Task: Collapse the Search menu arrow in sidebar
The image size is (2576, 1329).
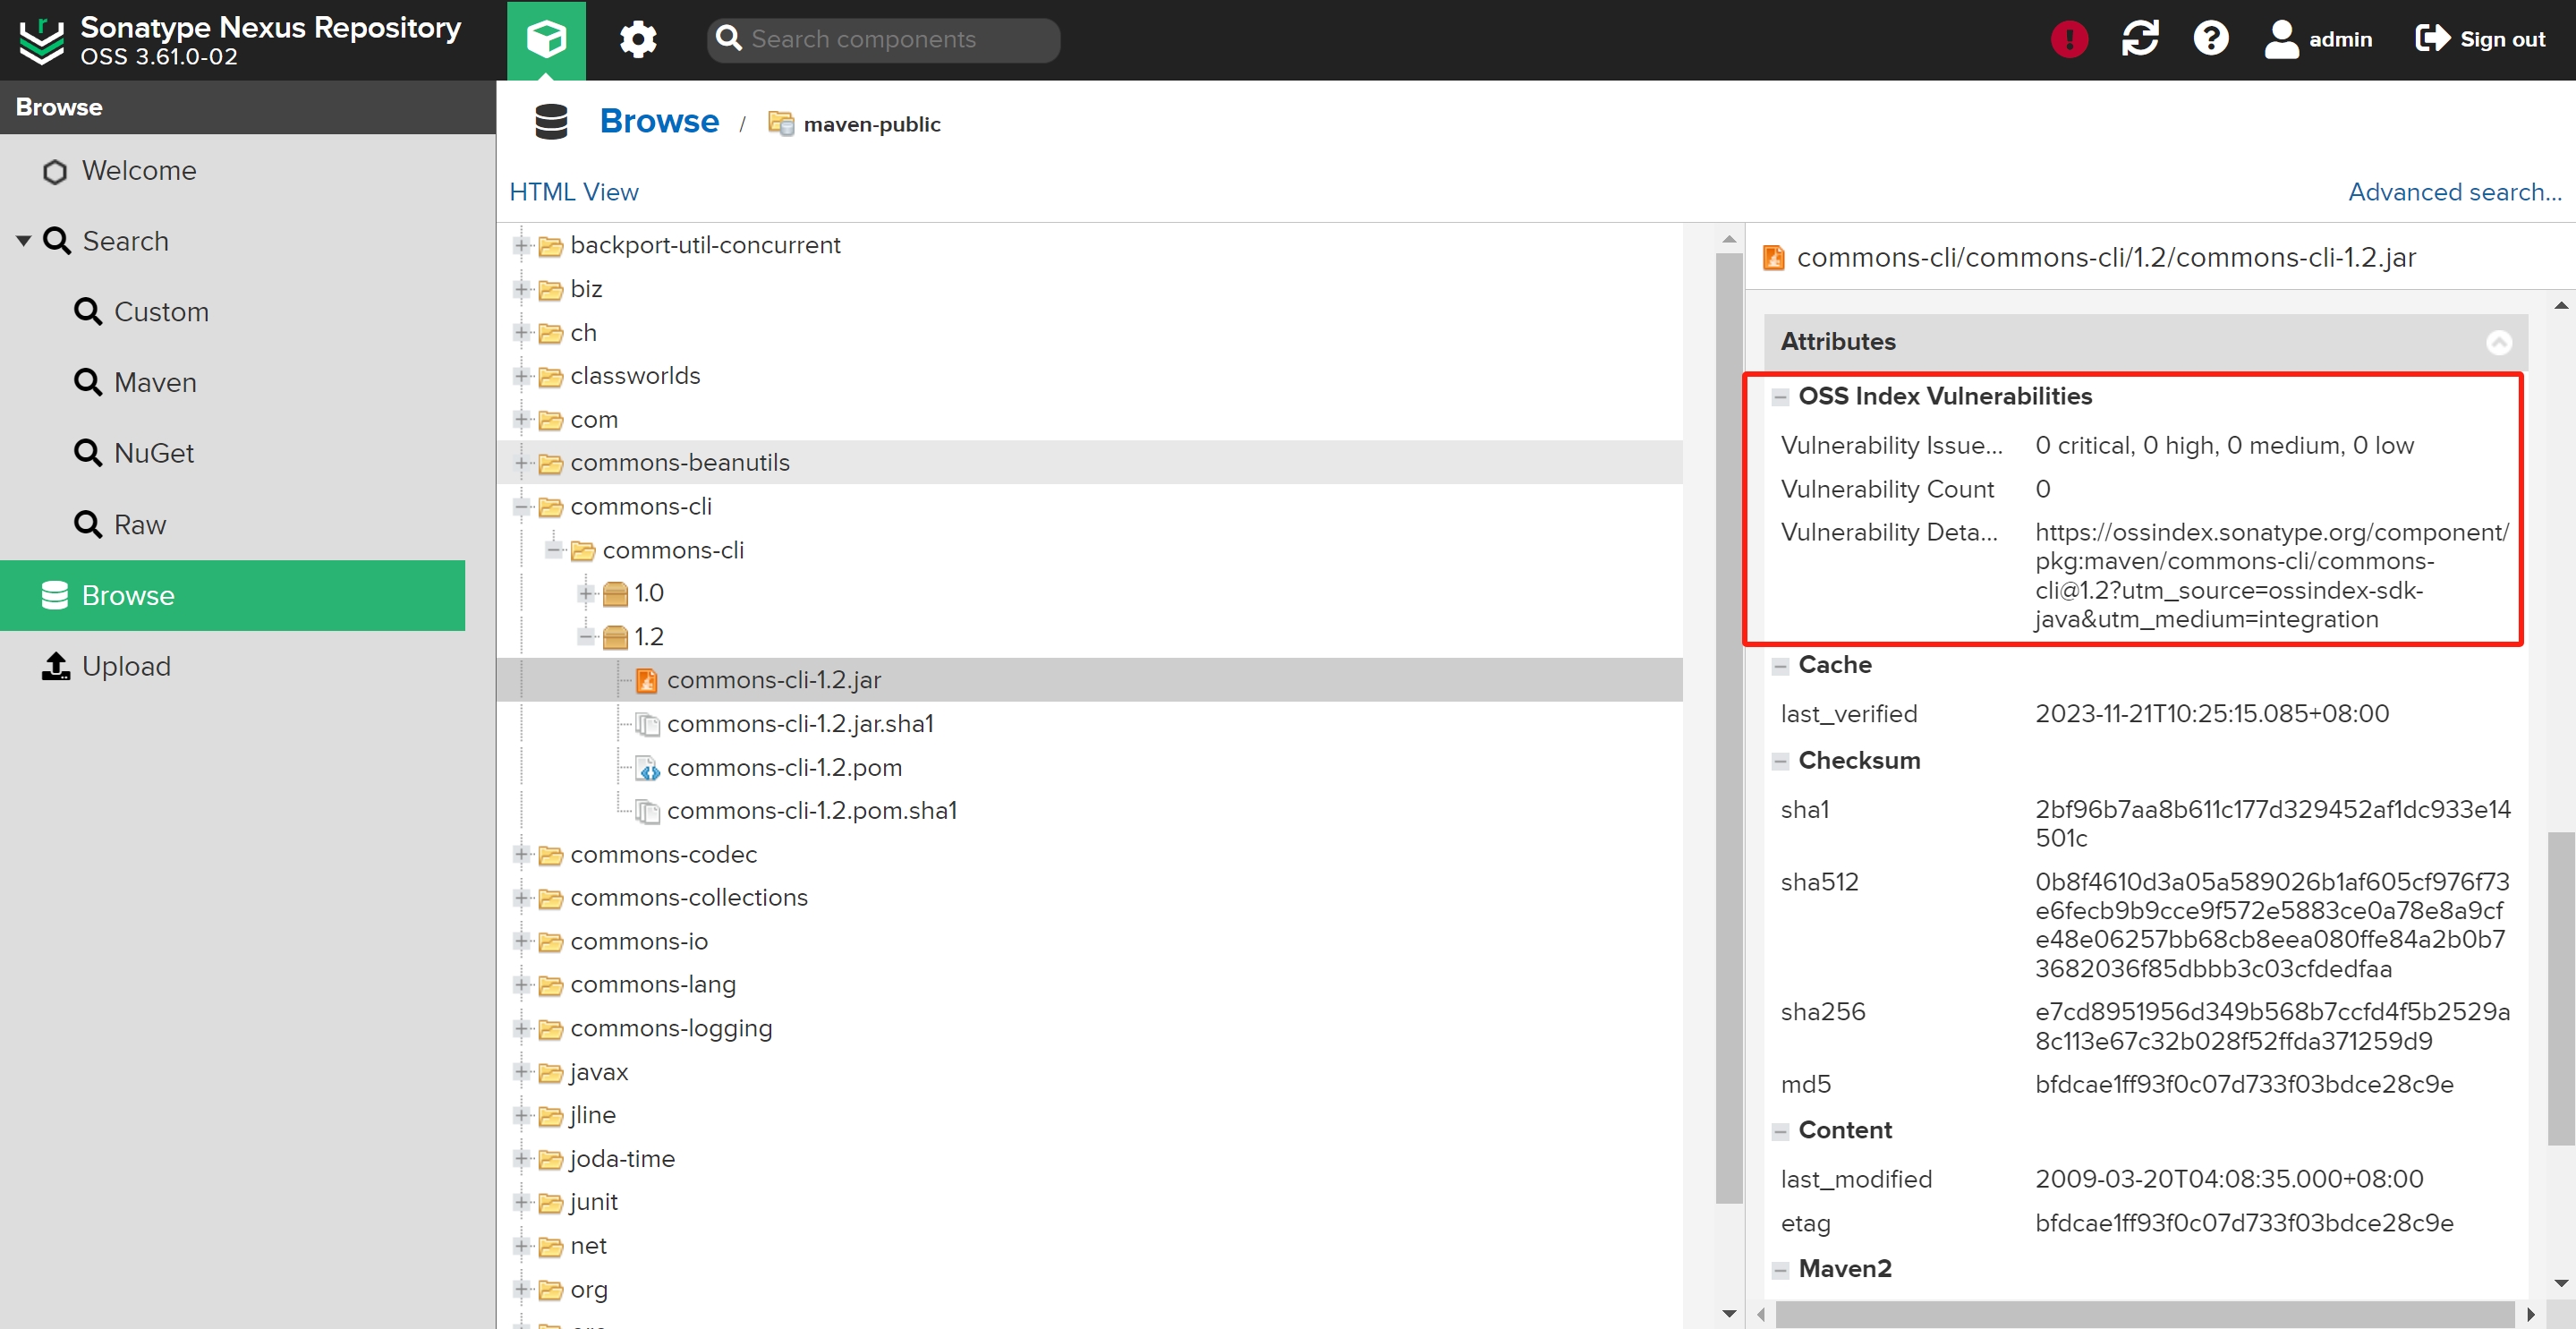Action: (x=24, y=241)
